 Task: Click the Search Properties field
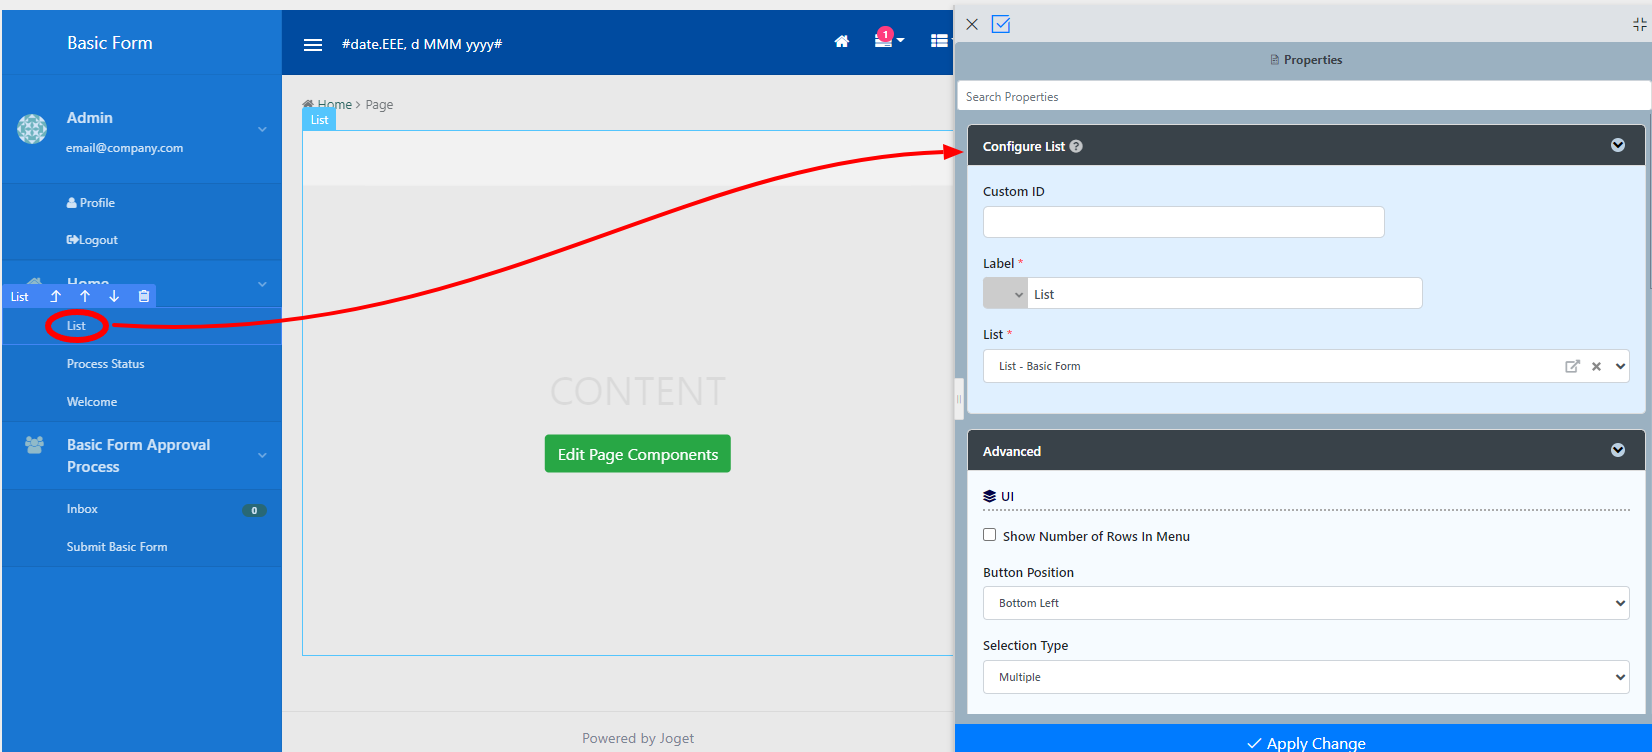click(1304, 96)
